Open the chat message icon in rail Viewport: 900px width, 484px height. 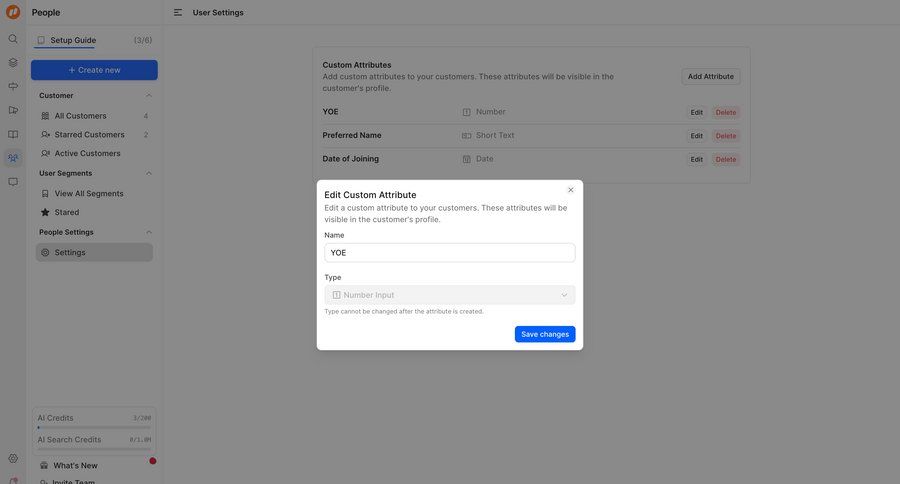tap(13, 182)
